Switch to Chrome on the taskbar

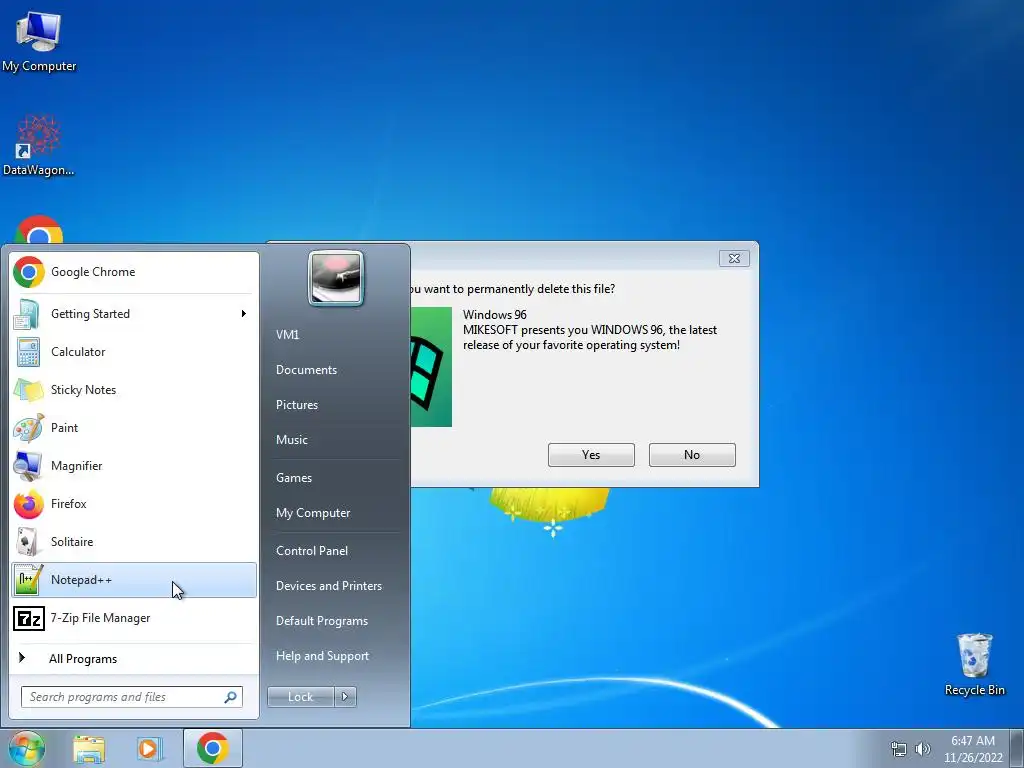pos(212,748)
